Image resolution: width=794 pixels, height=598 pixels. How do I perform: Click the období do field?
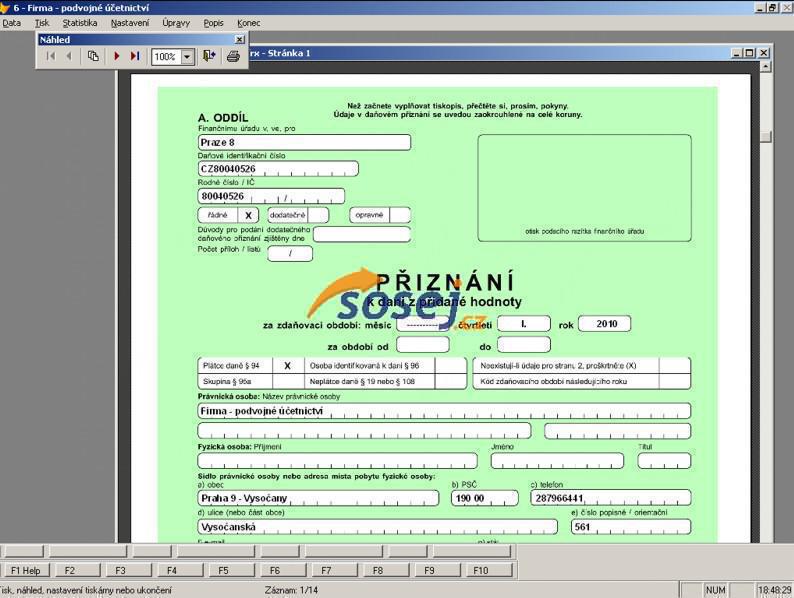click(x=524, y=344)
